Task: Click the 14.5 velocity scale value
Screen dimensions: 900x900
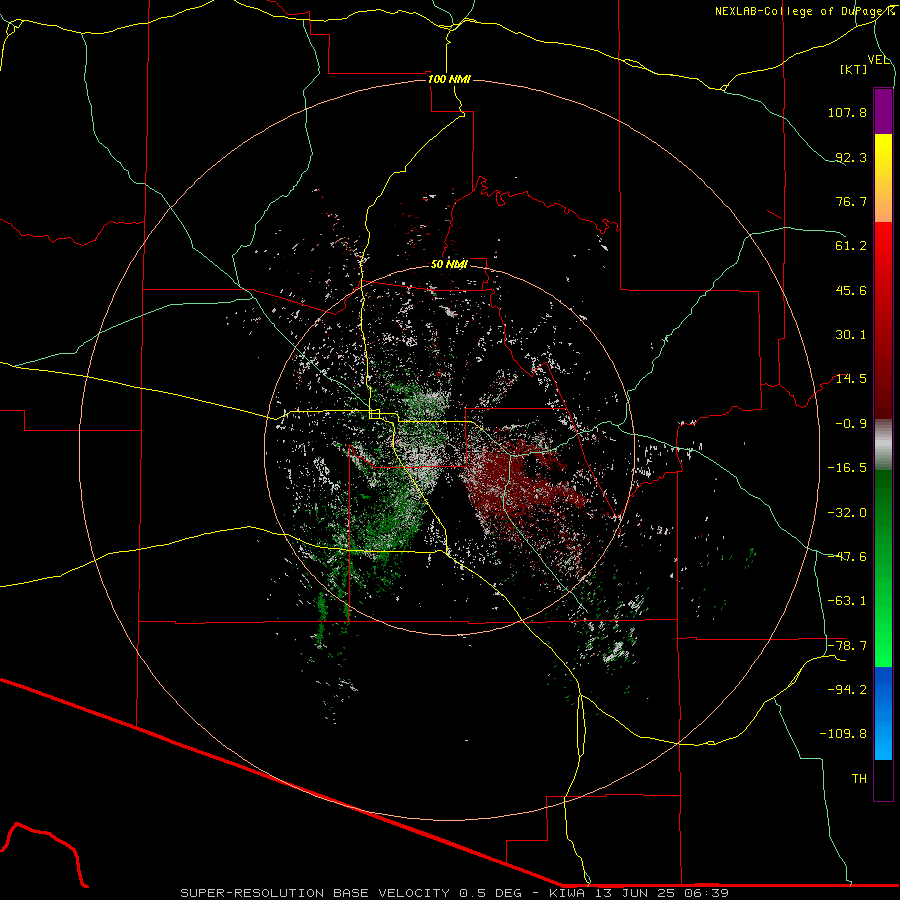Action: [851, 379]
